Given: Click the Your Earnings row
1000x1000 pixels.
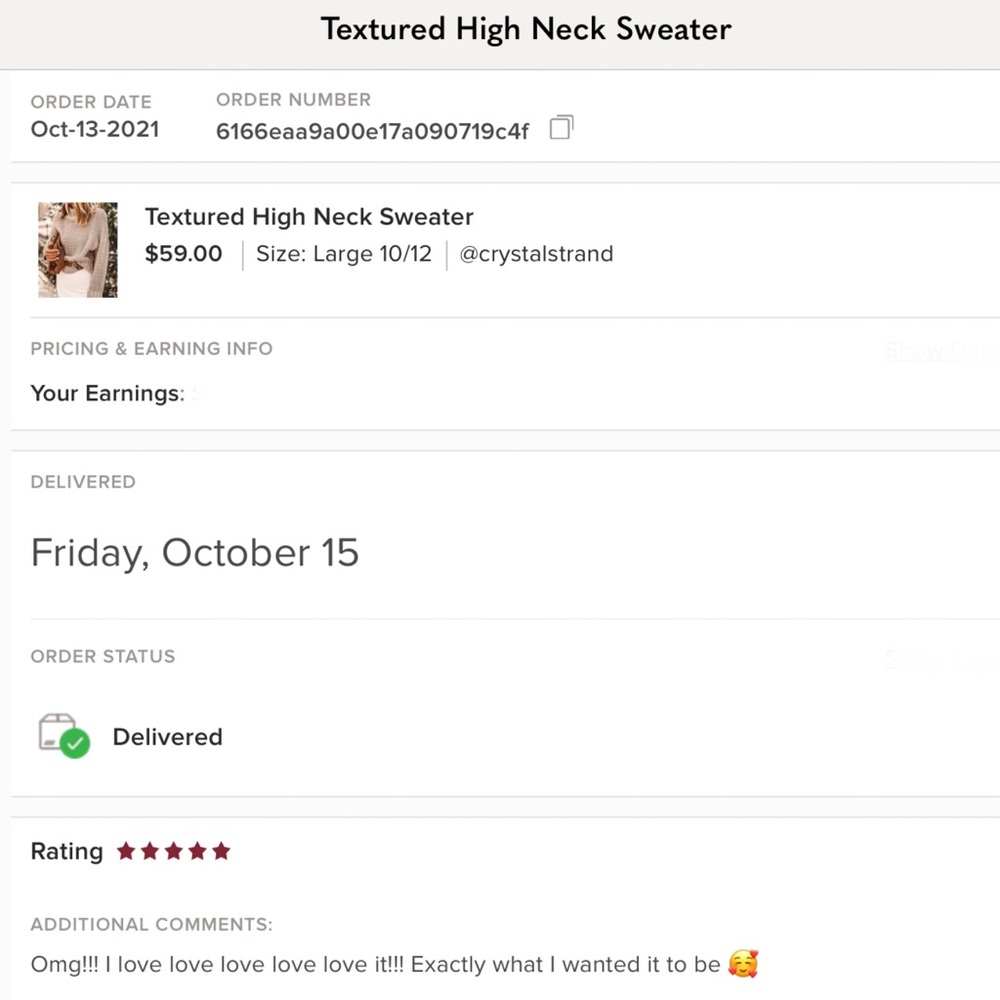Looking at the screenshot, I should [505, 393].
